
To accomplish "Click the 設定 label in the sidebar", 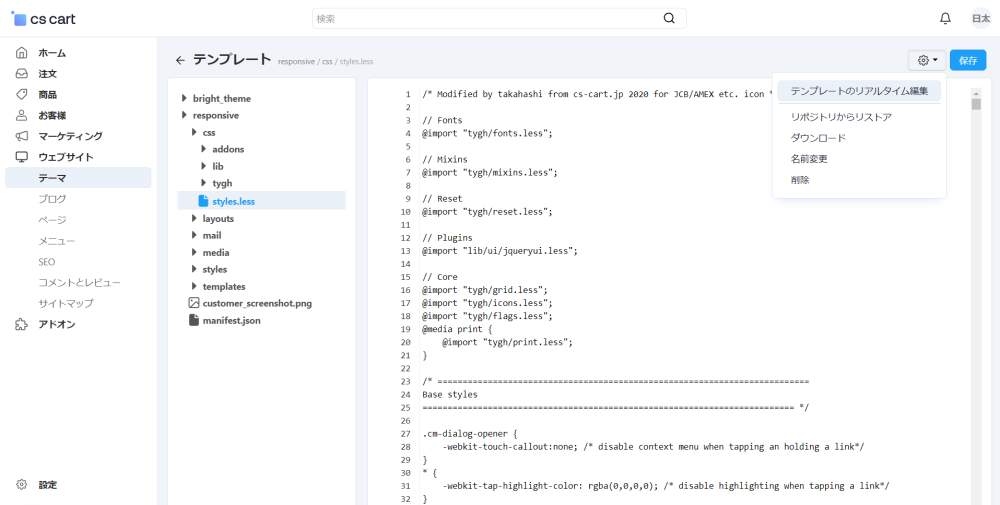I will pyautogui.click(x=48, y=485).
